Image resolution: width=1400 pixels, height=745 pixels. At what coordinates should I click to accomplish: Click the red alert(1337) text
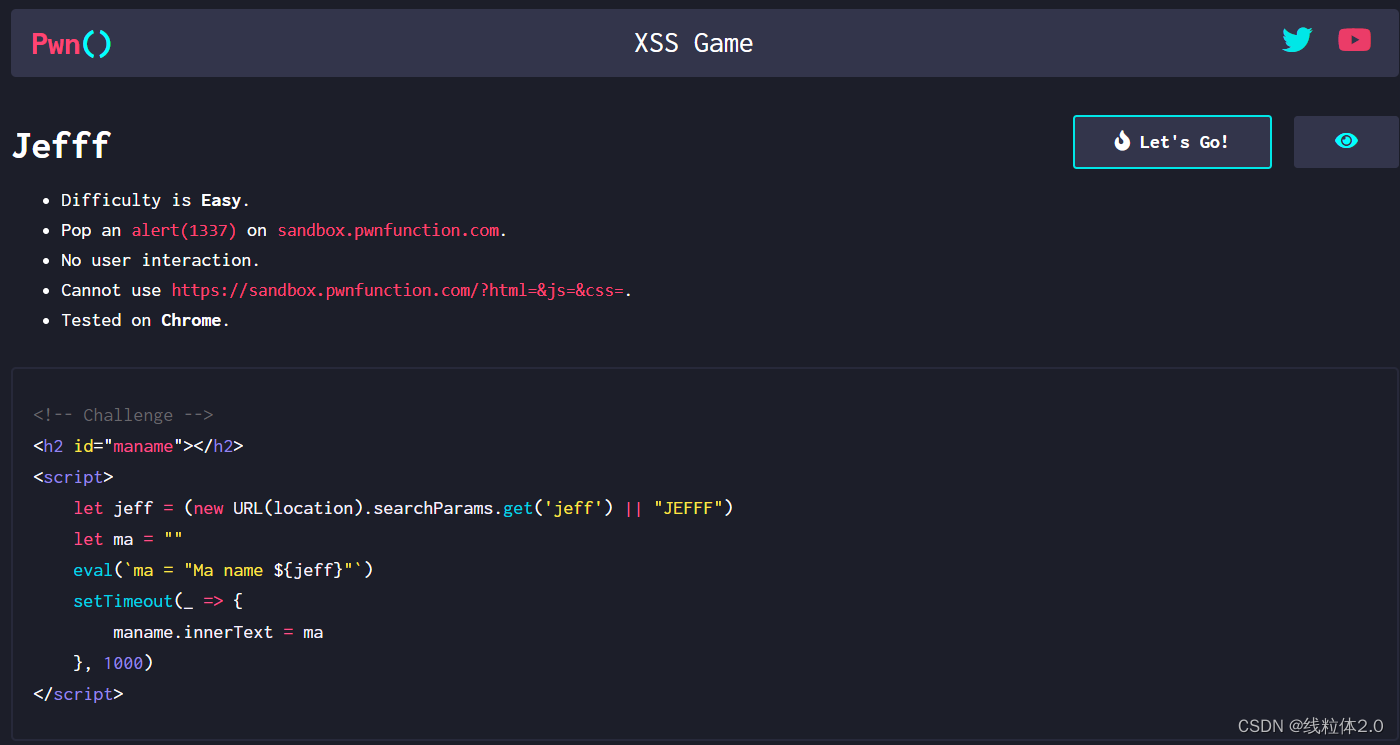pyautogui.click(x=184, y=230)
